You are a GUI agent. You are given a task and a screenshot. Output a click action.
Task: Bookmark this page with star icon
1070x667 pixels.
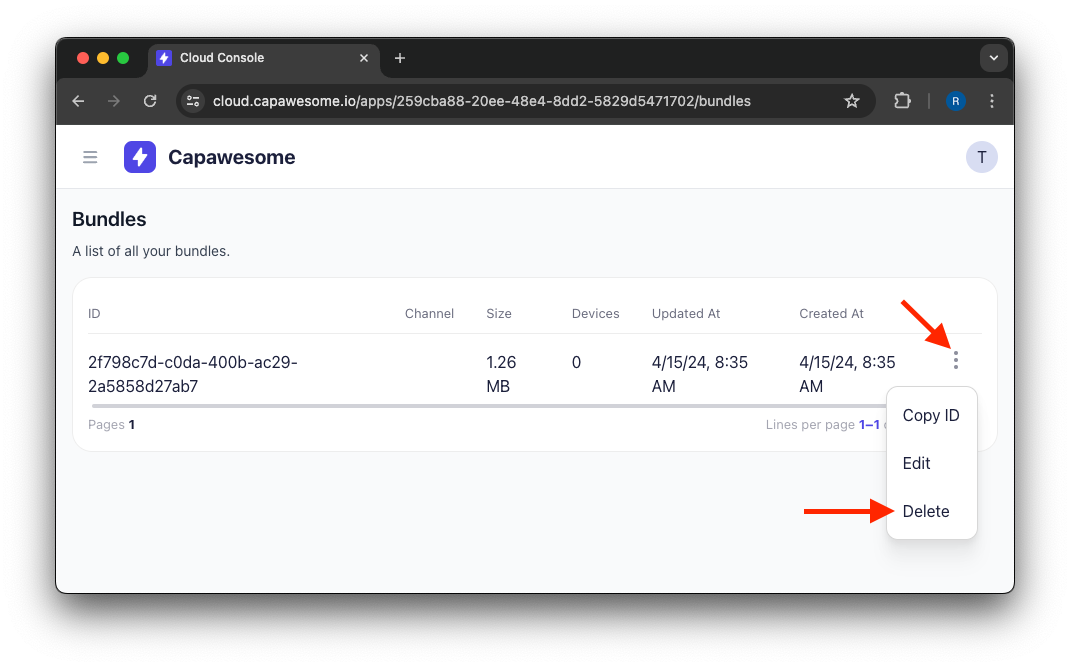[x=852, y=101]
